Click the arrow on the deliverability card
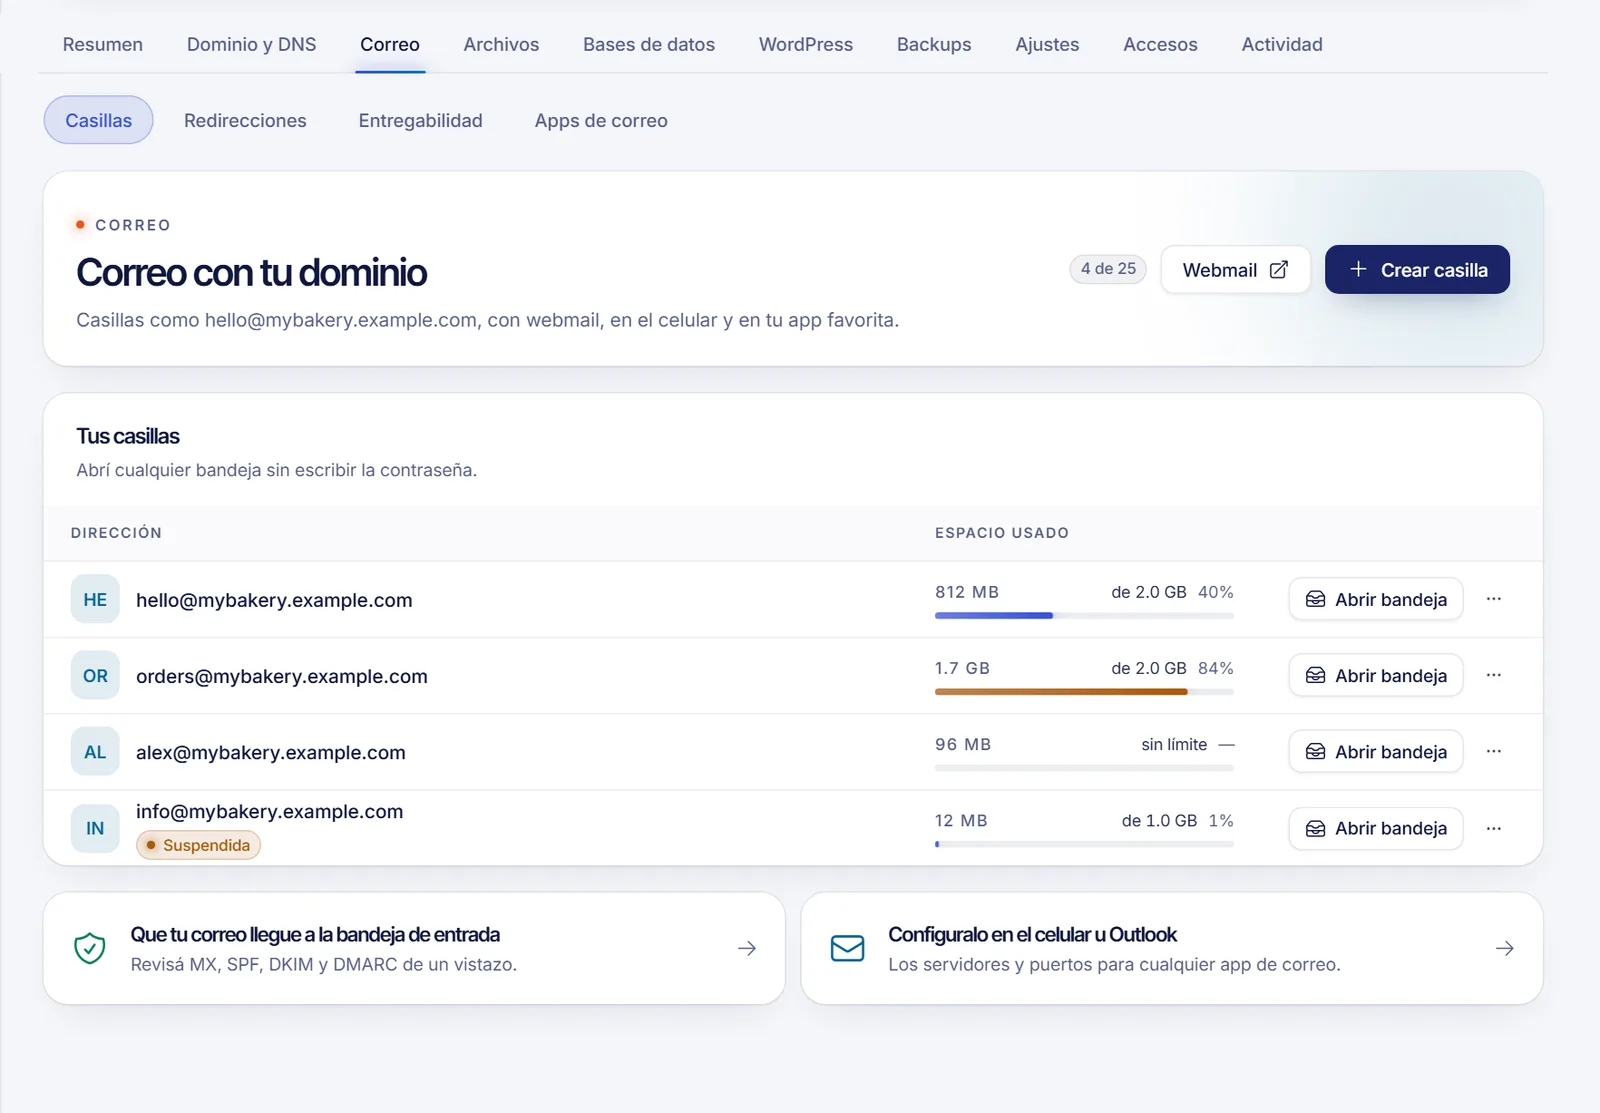Viewport: 1600px width, 1113px height. coord(747,948)
